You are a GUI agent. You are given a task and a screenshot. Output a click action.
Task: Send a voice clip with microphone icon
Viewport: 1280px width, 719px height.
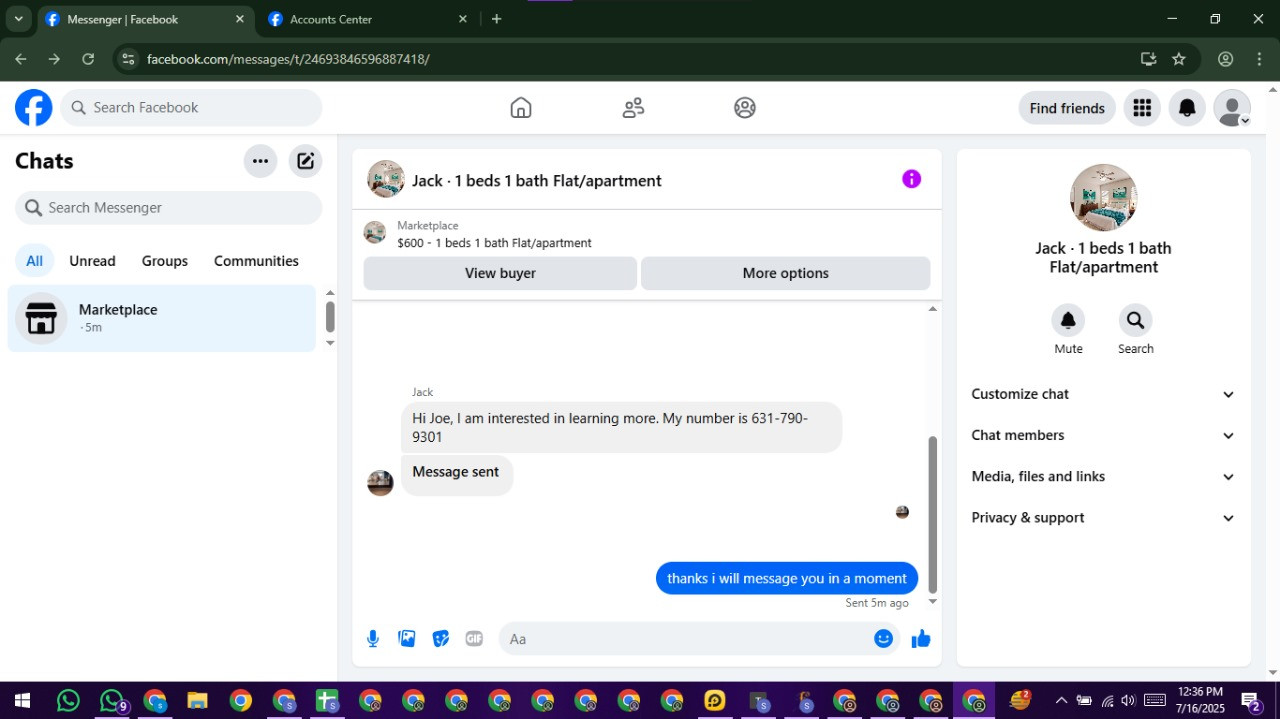point(373,638)
